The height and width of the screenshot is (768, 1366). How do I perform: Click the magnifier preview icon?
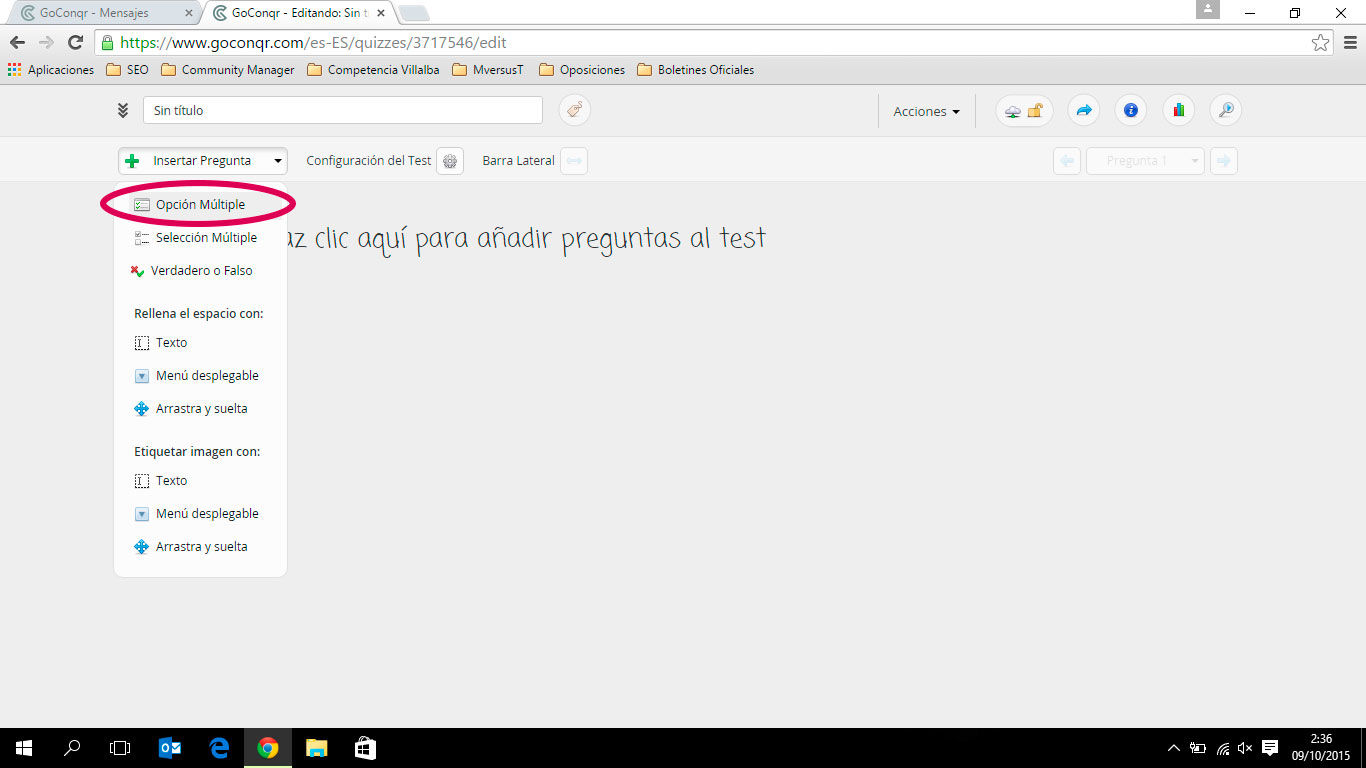pos(1225,110)
